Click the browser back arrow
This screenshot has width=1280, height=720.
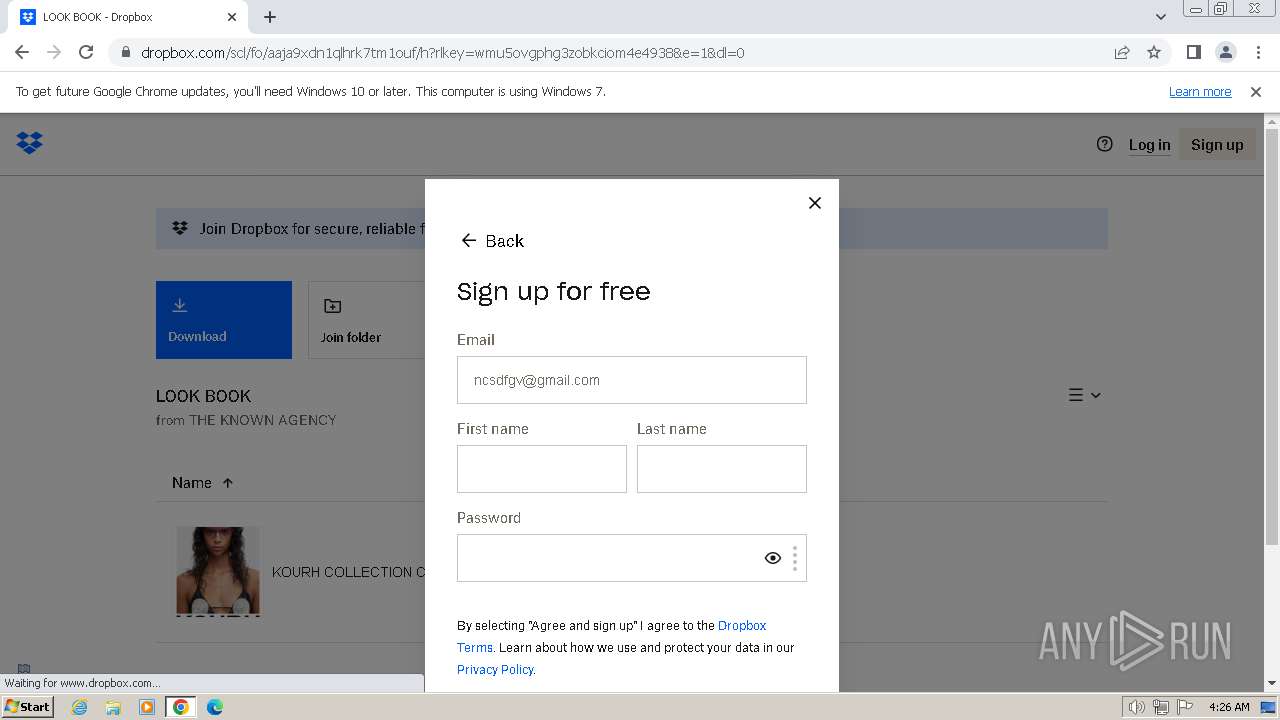click(22, 52)
